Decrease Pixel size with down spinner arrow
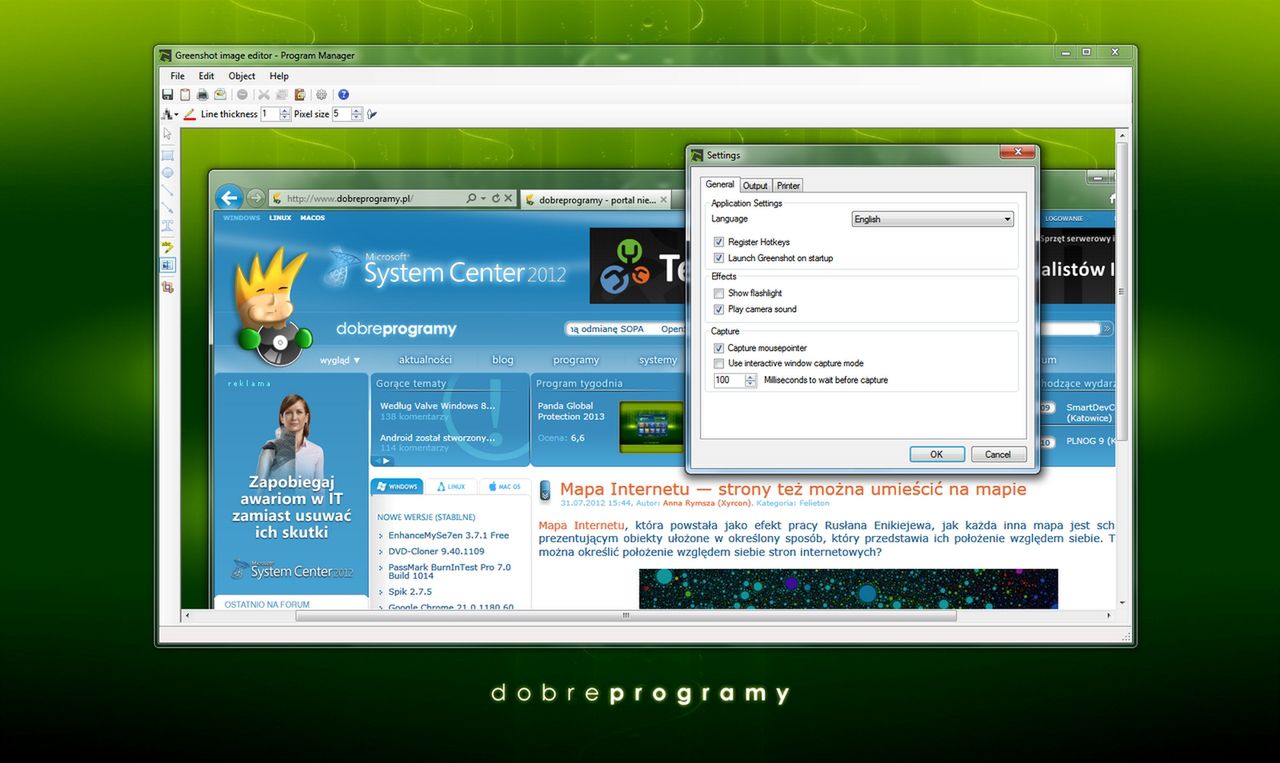The width and height of the screenshot is (1280, 763). (x=357, y=118)
